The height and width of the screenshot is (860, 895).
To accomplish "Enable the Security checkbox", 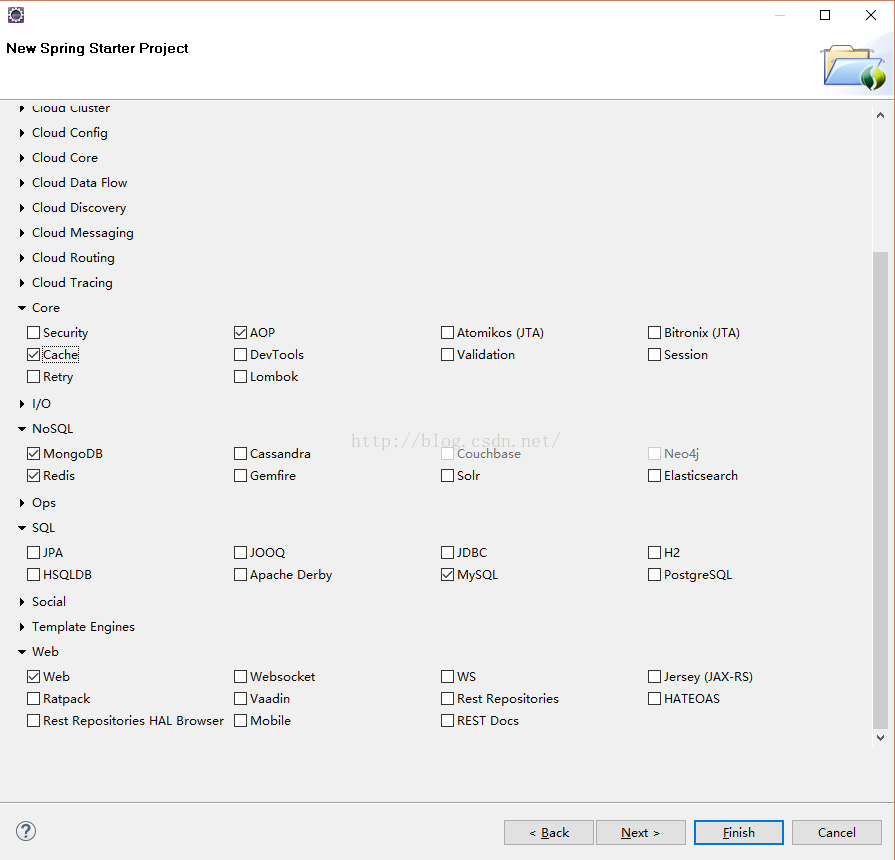I will tap(34, 332).
